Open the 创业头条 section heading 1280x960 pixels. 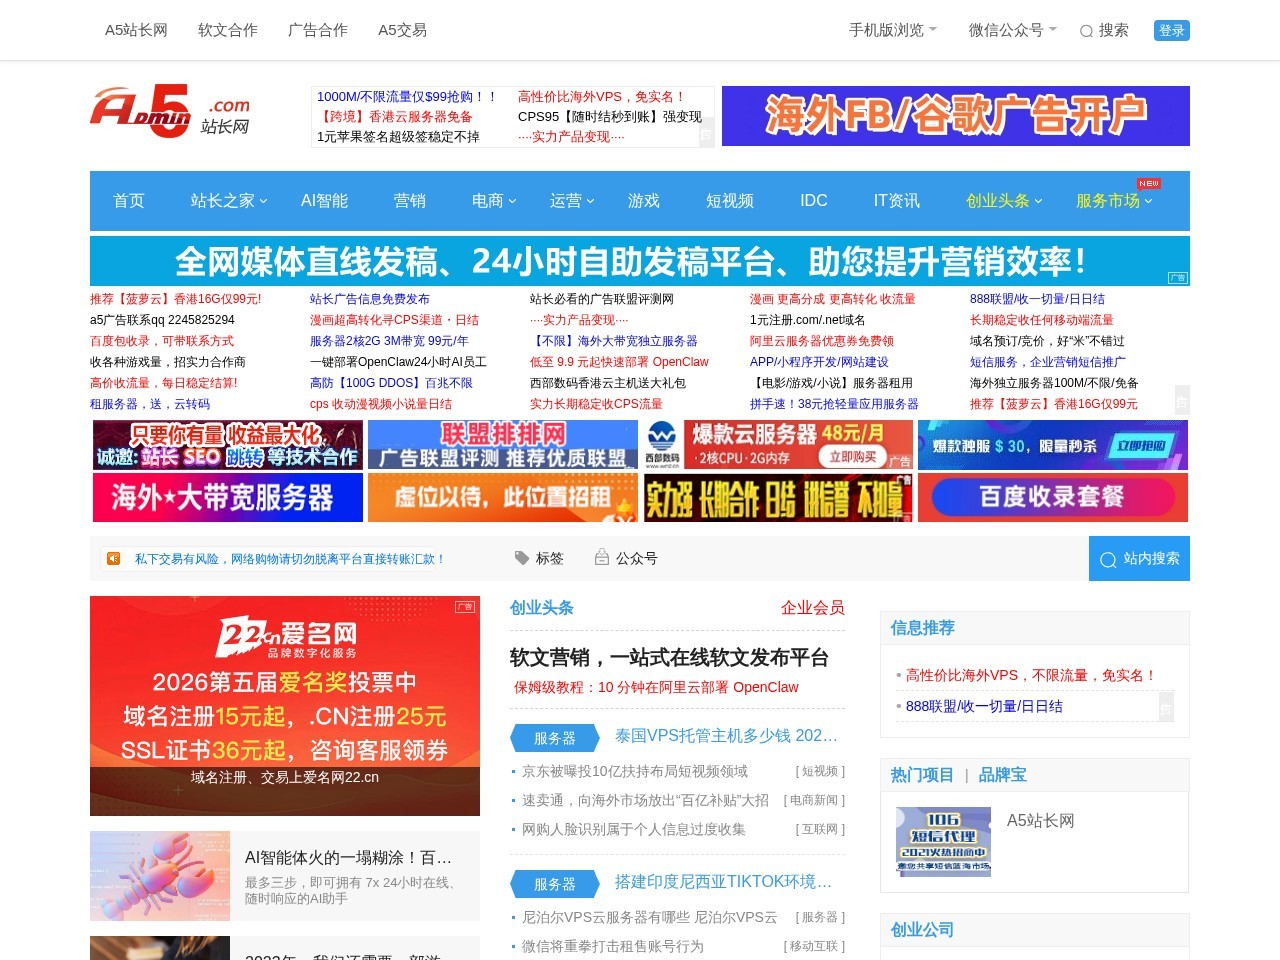541,607
